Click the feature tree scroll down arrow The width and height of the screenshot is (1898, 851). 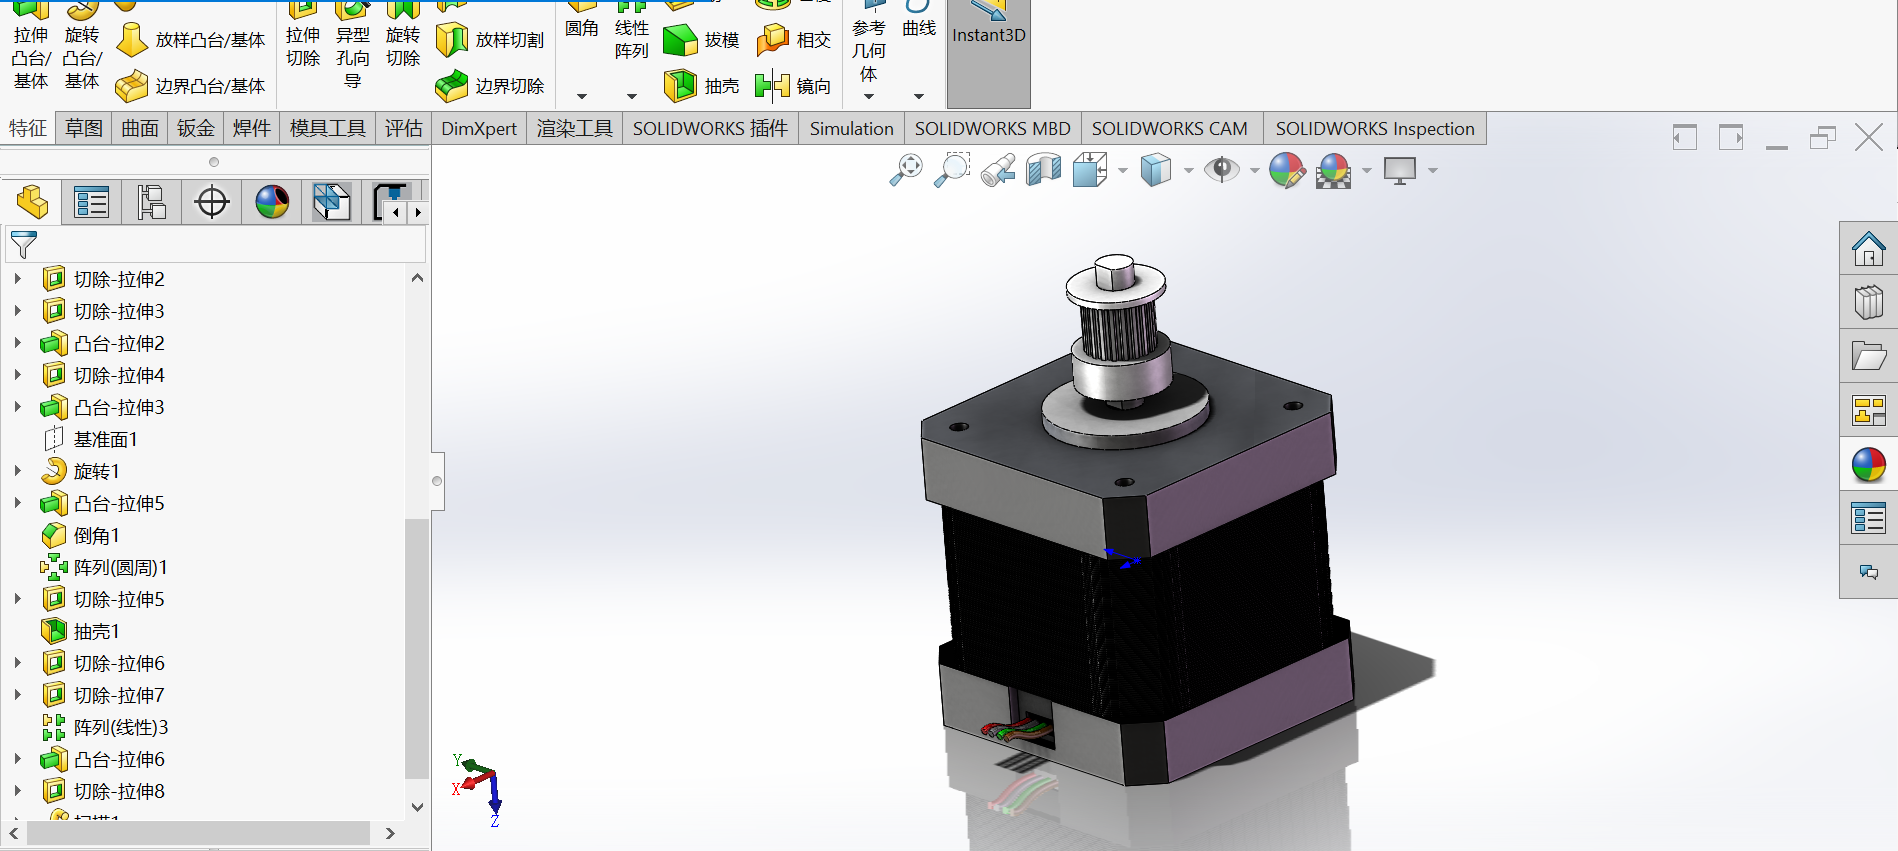click(418, 806)
